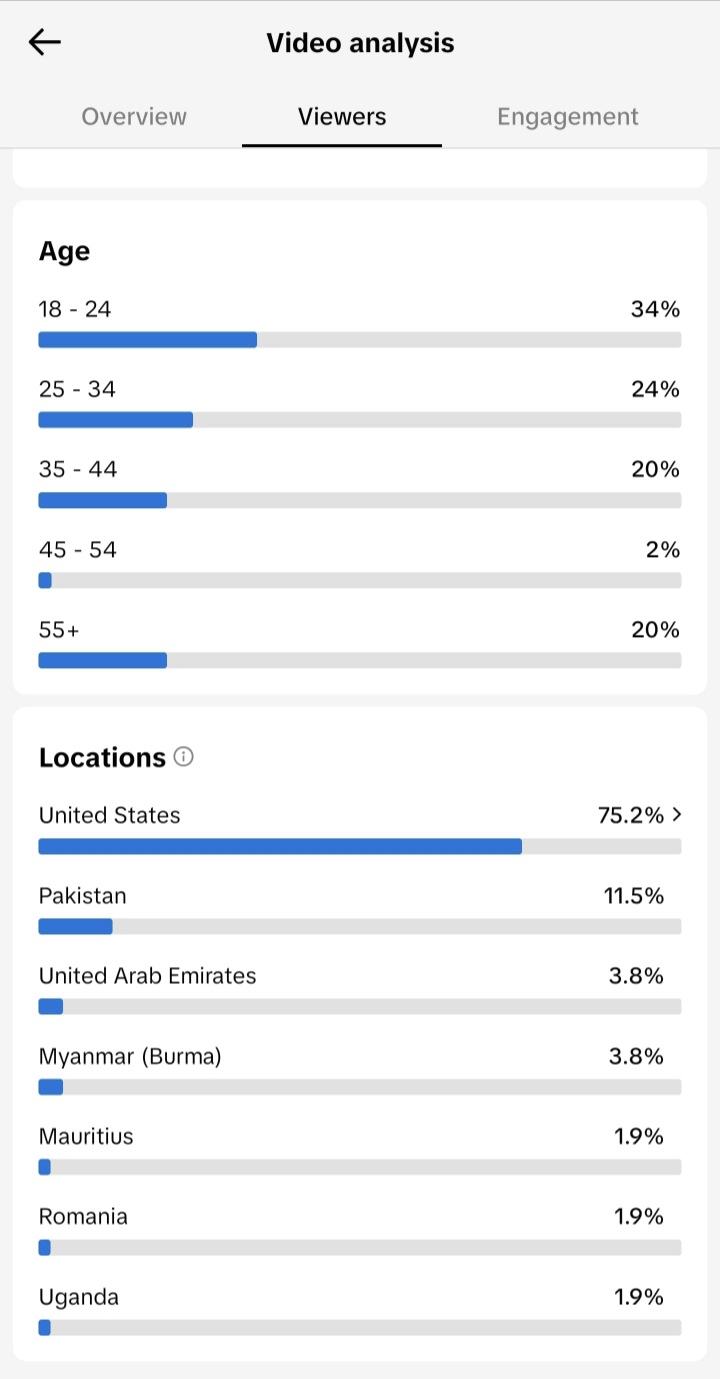
Task: Click the 18 - 24 age bar
Action: (360, 340)
